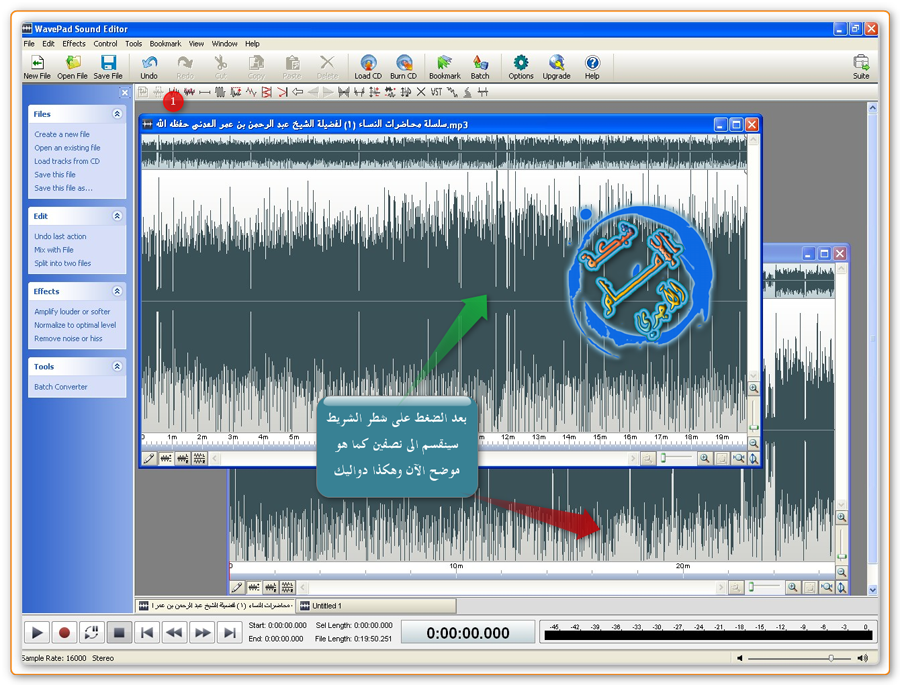Click 'Normalize to optimal level' link

click(x=75, y=325)
